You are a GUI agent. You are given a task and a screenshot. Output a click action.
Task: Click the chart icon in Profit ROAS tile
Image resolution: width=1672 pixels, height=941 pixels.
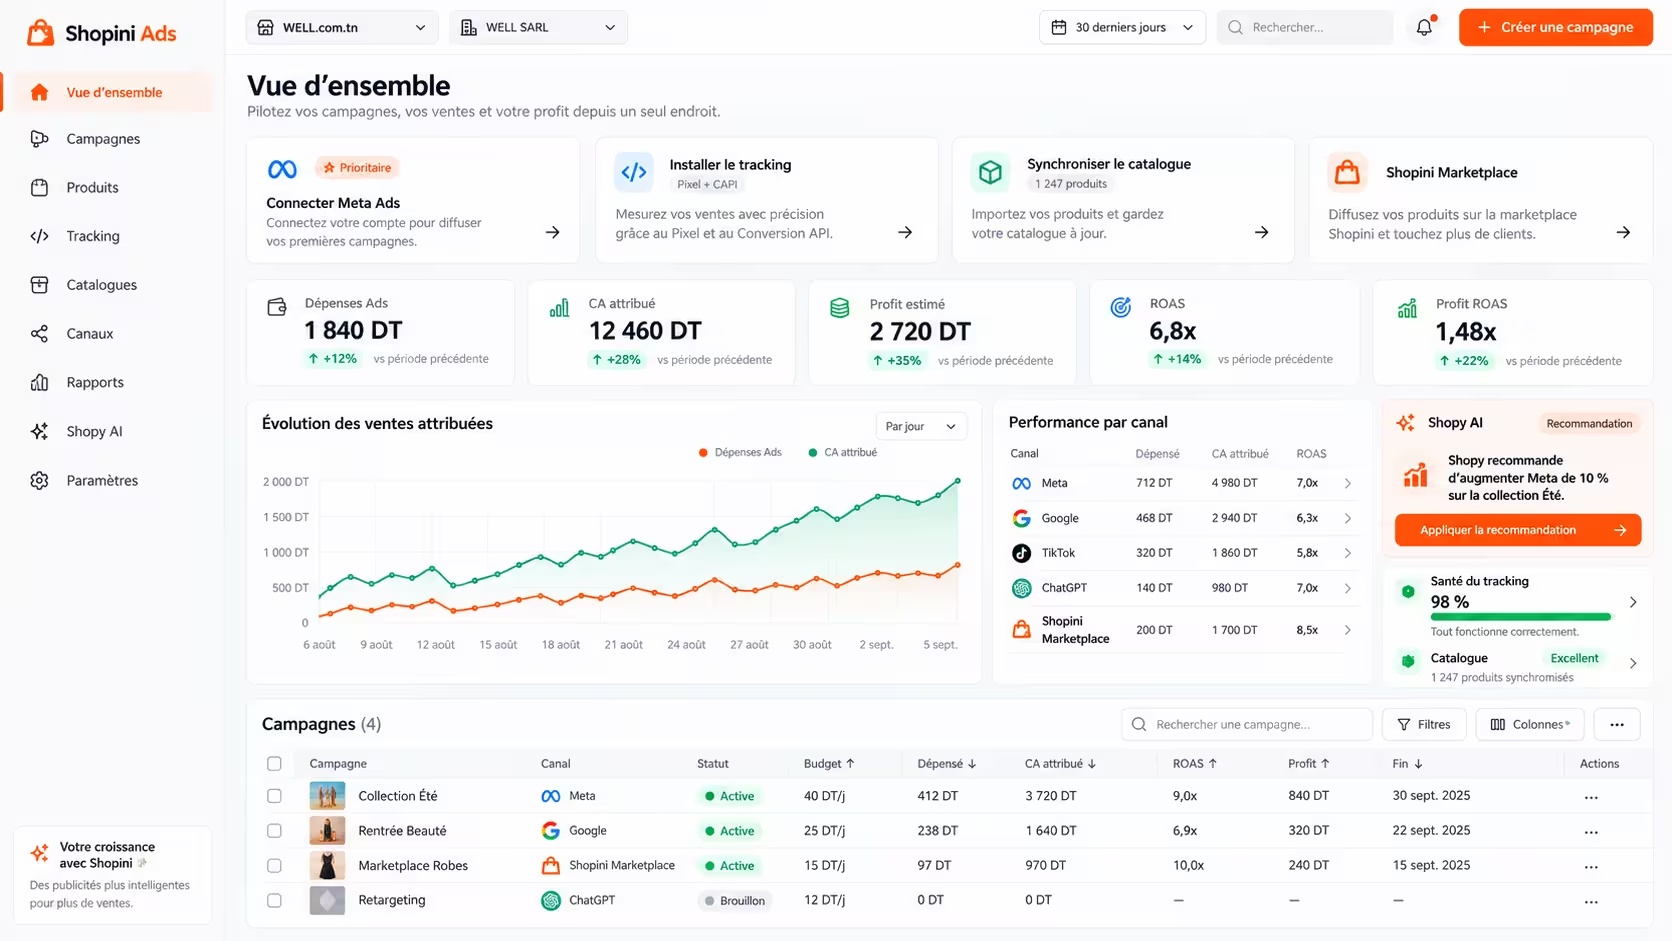tap(1407, 308)
